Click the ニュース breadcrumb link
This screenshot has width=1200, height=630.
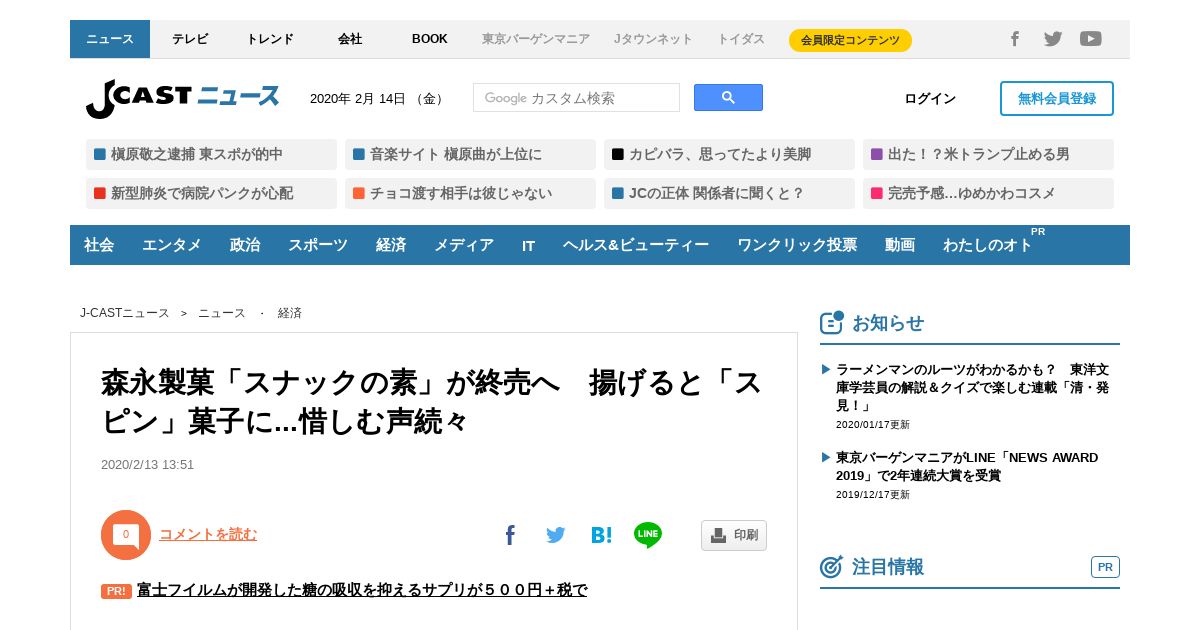coord(222,313)
